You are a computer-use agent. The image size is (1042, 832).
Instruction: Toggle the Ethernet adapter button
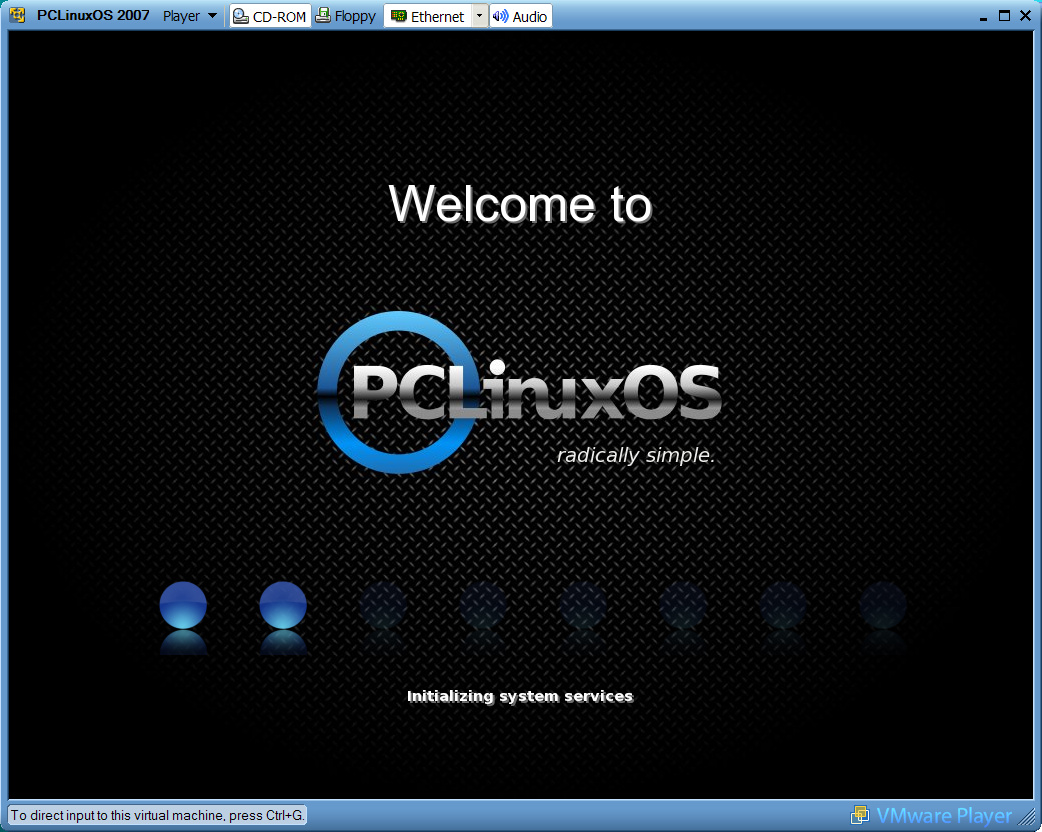pos(427,16)
